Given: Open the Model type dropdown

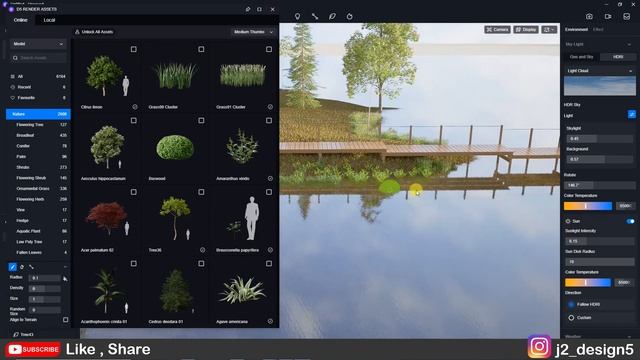Looking at the screenshot, I should (x=38, y=44).
